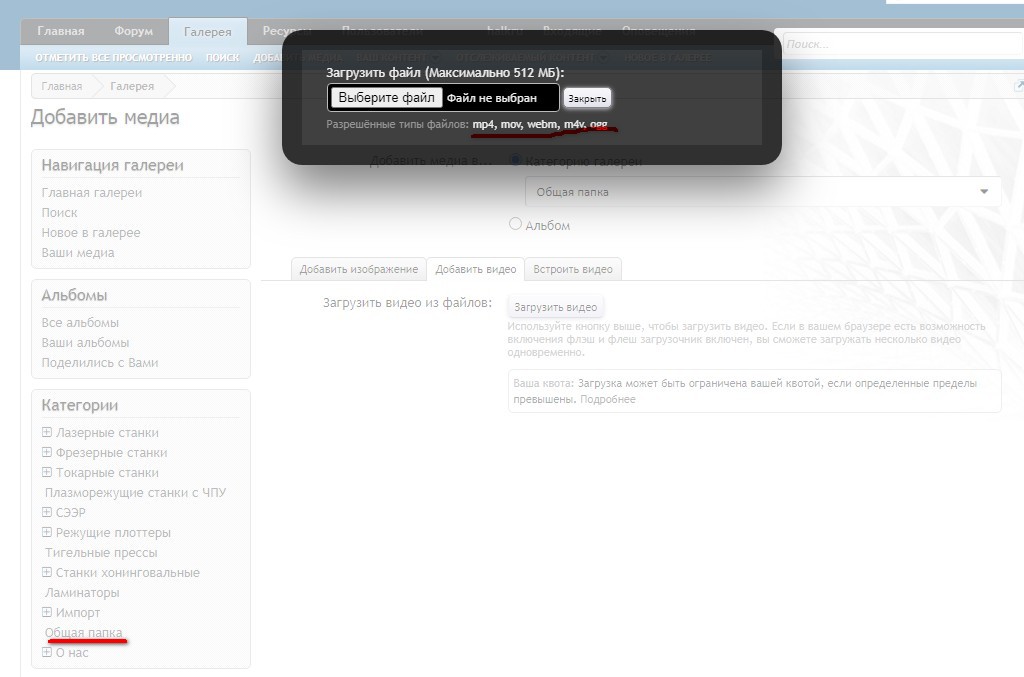Click Главная in the breadcrumb
Viewport: 1024px width, 677px height.
(x=61, y=86)
